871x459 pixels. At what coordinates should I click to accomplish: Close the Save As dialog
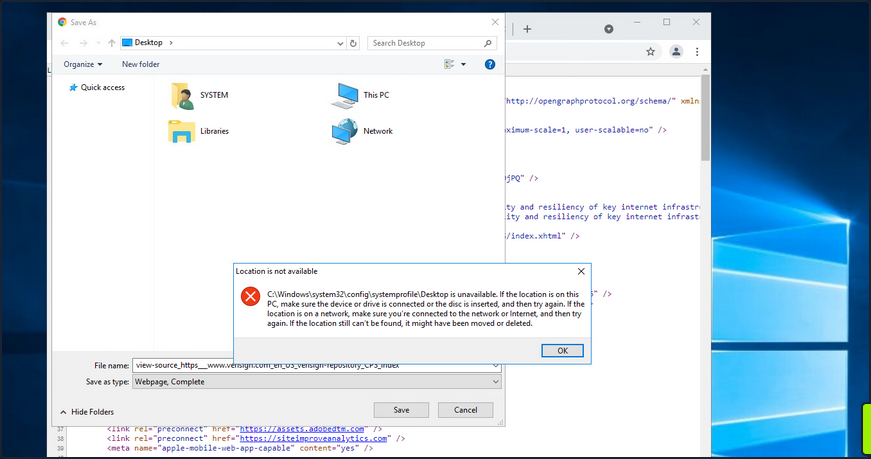pos(495,22)
